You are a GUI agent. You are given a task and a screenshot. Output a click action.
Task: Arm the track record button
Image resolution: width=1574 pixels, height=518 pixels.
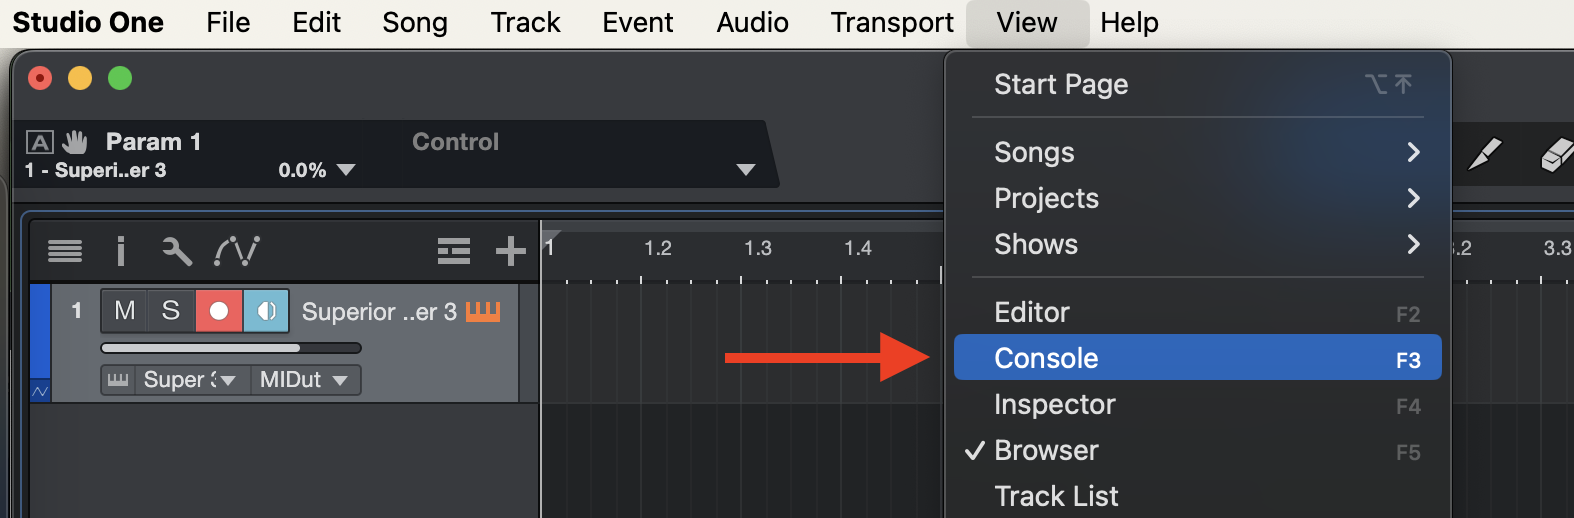click(219, 311)
